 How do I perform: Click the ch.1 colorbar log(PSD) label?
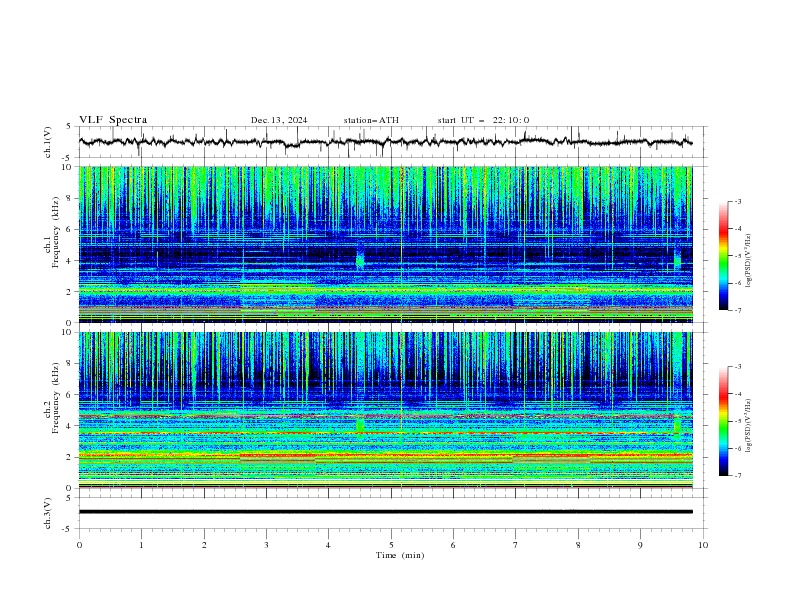point(748,261)
